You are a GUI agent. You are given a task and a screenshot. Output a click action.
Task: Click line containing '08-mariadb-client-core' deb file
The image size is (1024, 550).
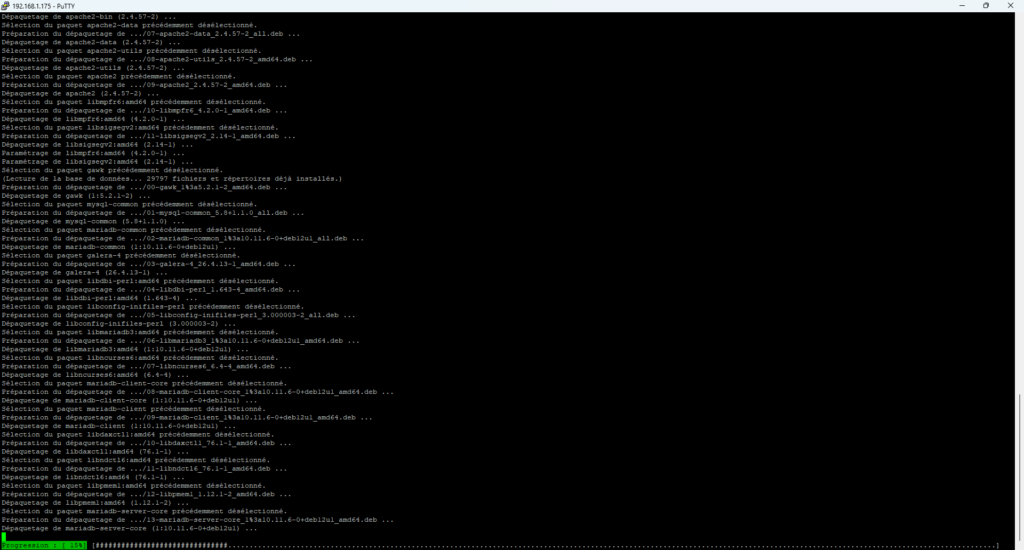(x=198, y=392)
